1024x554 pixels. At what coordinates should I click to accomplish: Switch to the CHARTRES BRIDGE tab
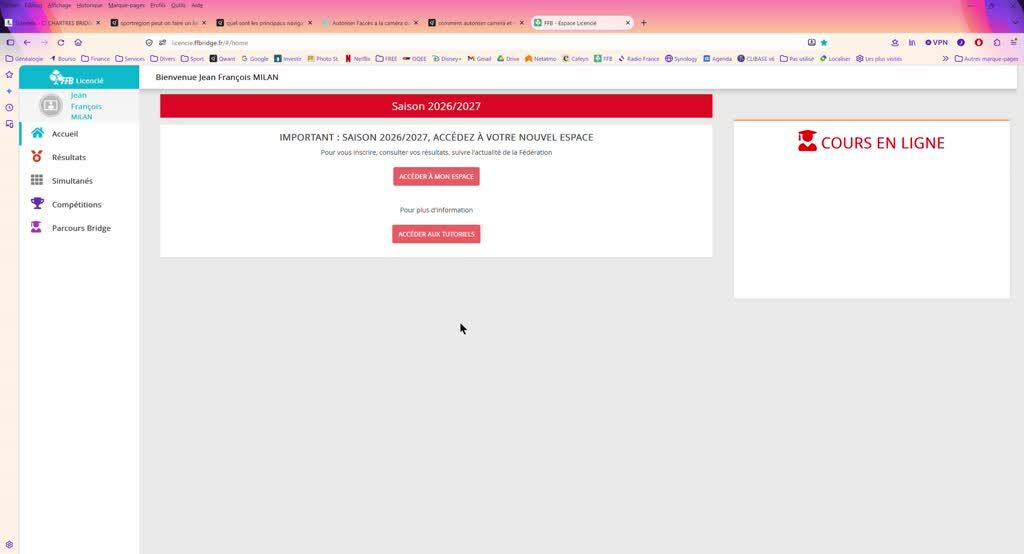coord(52,23)
